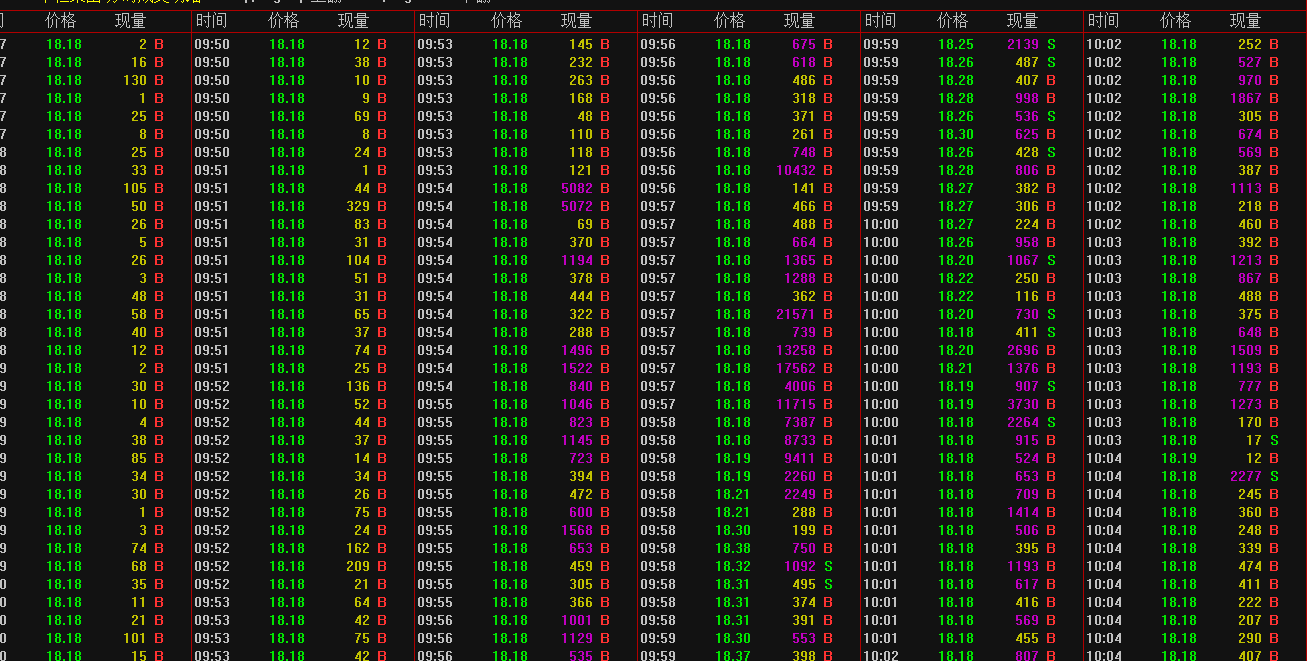Click the 21571 volume value at 09:57
Image resolution: width=1307 pixels, height=661 pixels.
(x=796, y=314)
